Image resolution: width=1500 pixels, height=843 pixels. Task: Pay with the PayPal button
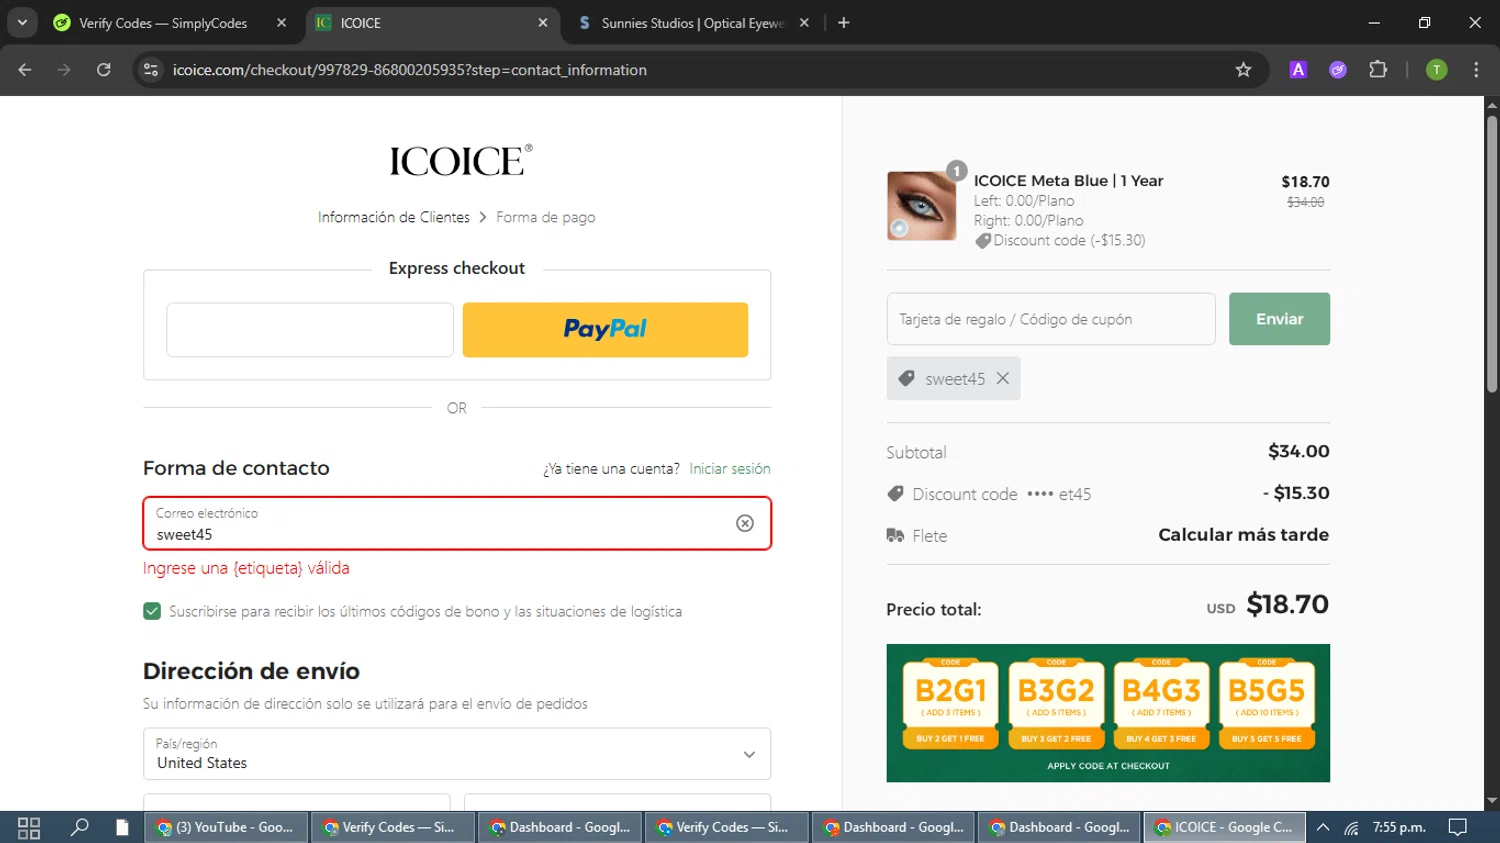(605, 329)
